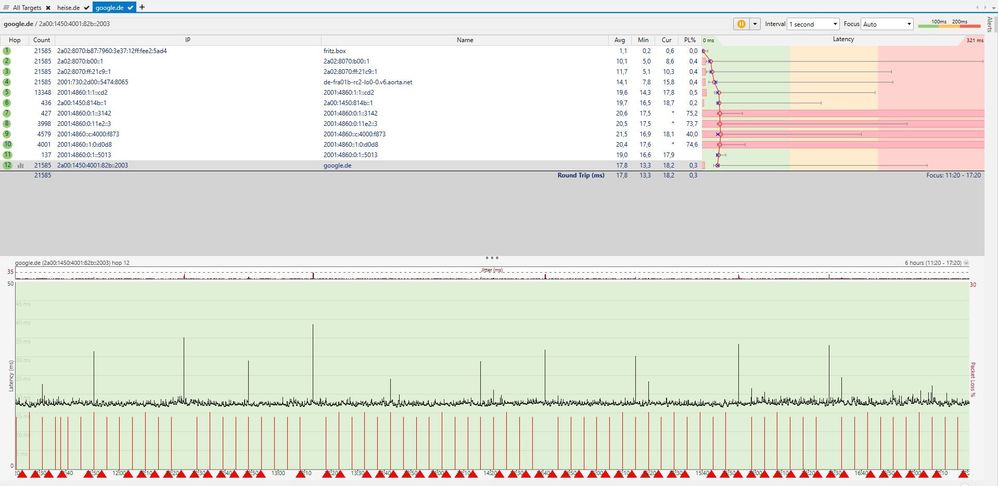Add a new target tab with plus icon
998x486 pixels.
142,7
